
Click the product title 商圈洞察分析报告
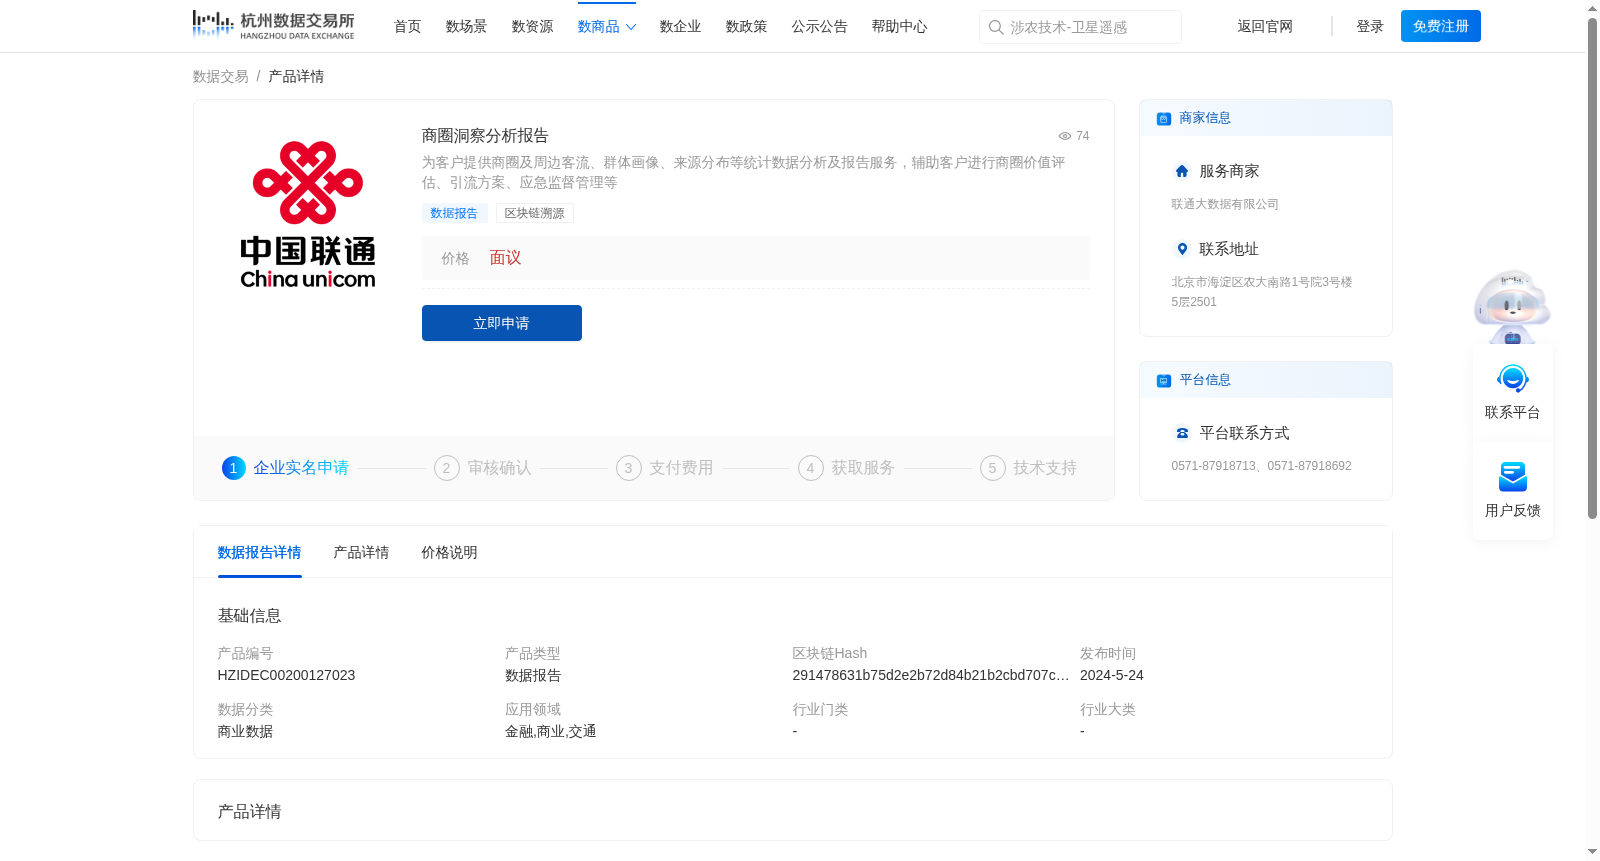pos(485,136)
